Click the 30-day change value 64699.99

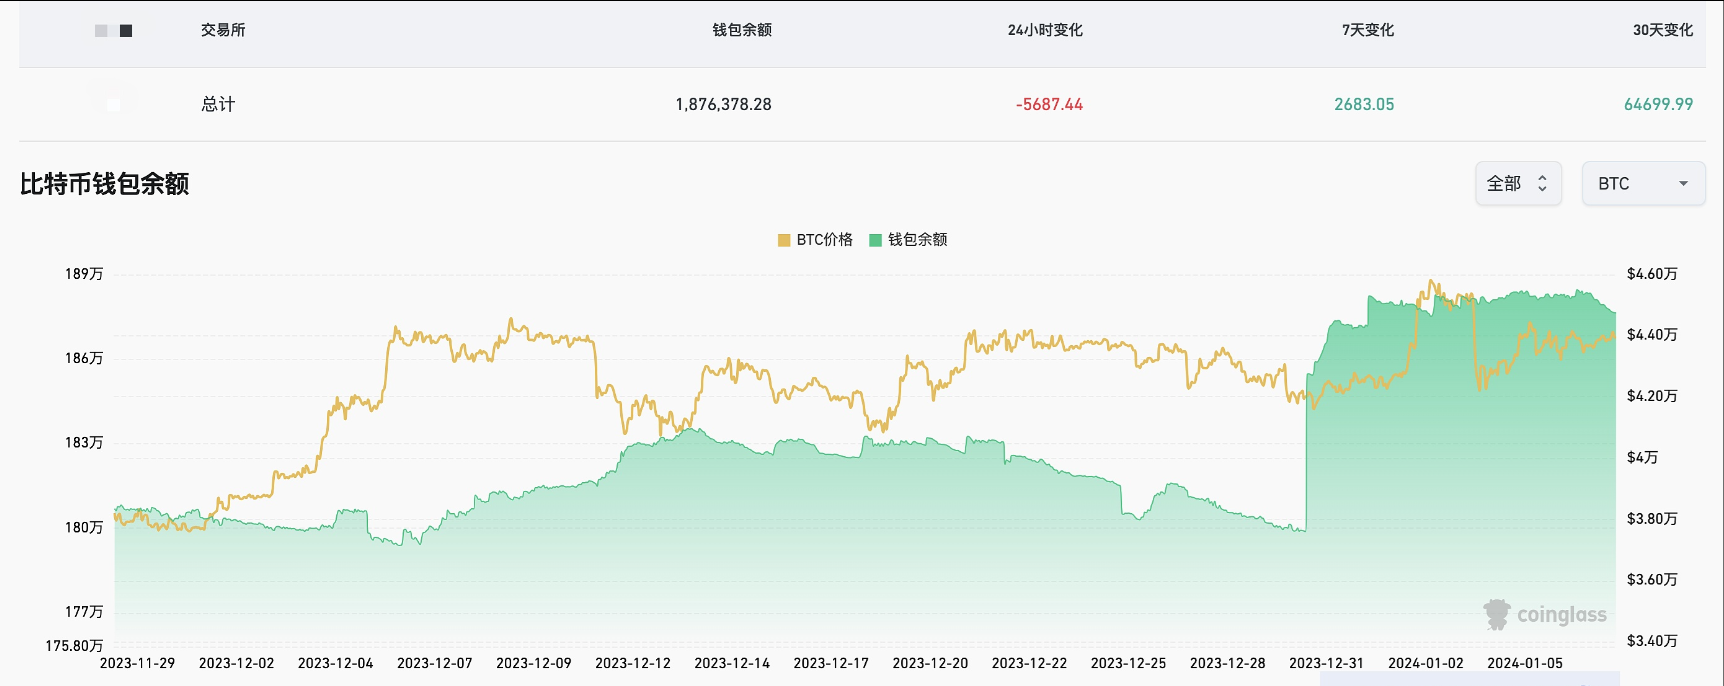[x=1658, y=104]
